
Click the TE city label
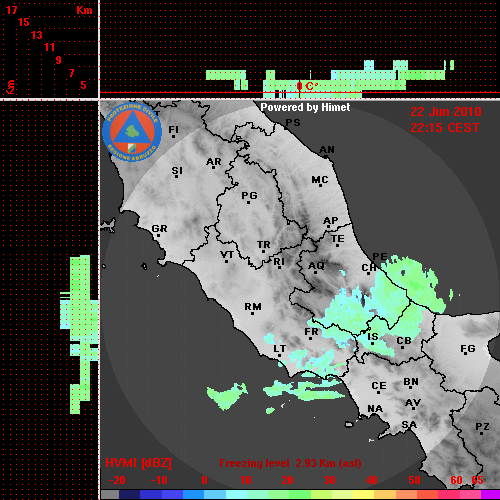pos(337,239)
